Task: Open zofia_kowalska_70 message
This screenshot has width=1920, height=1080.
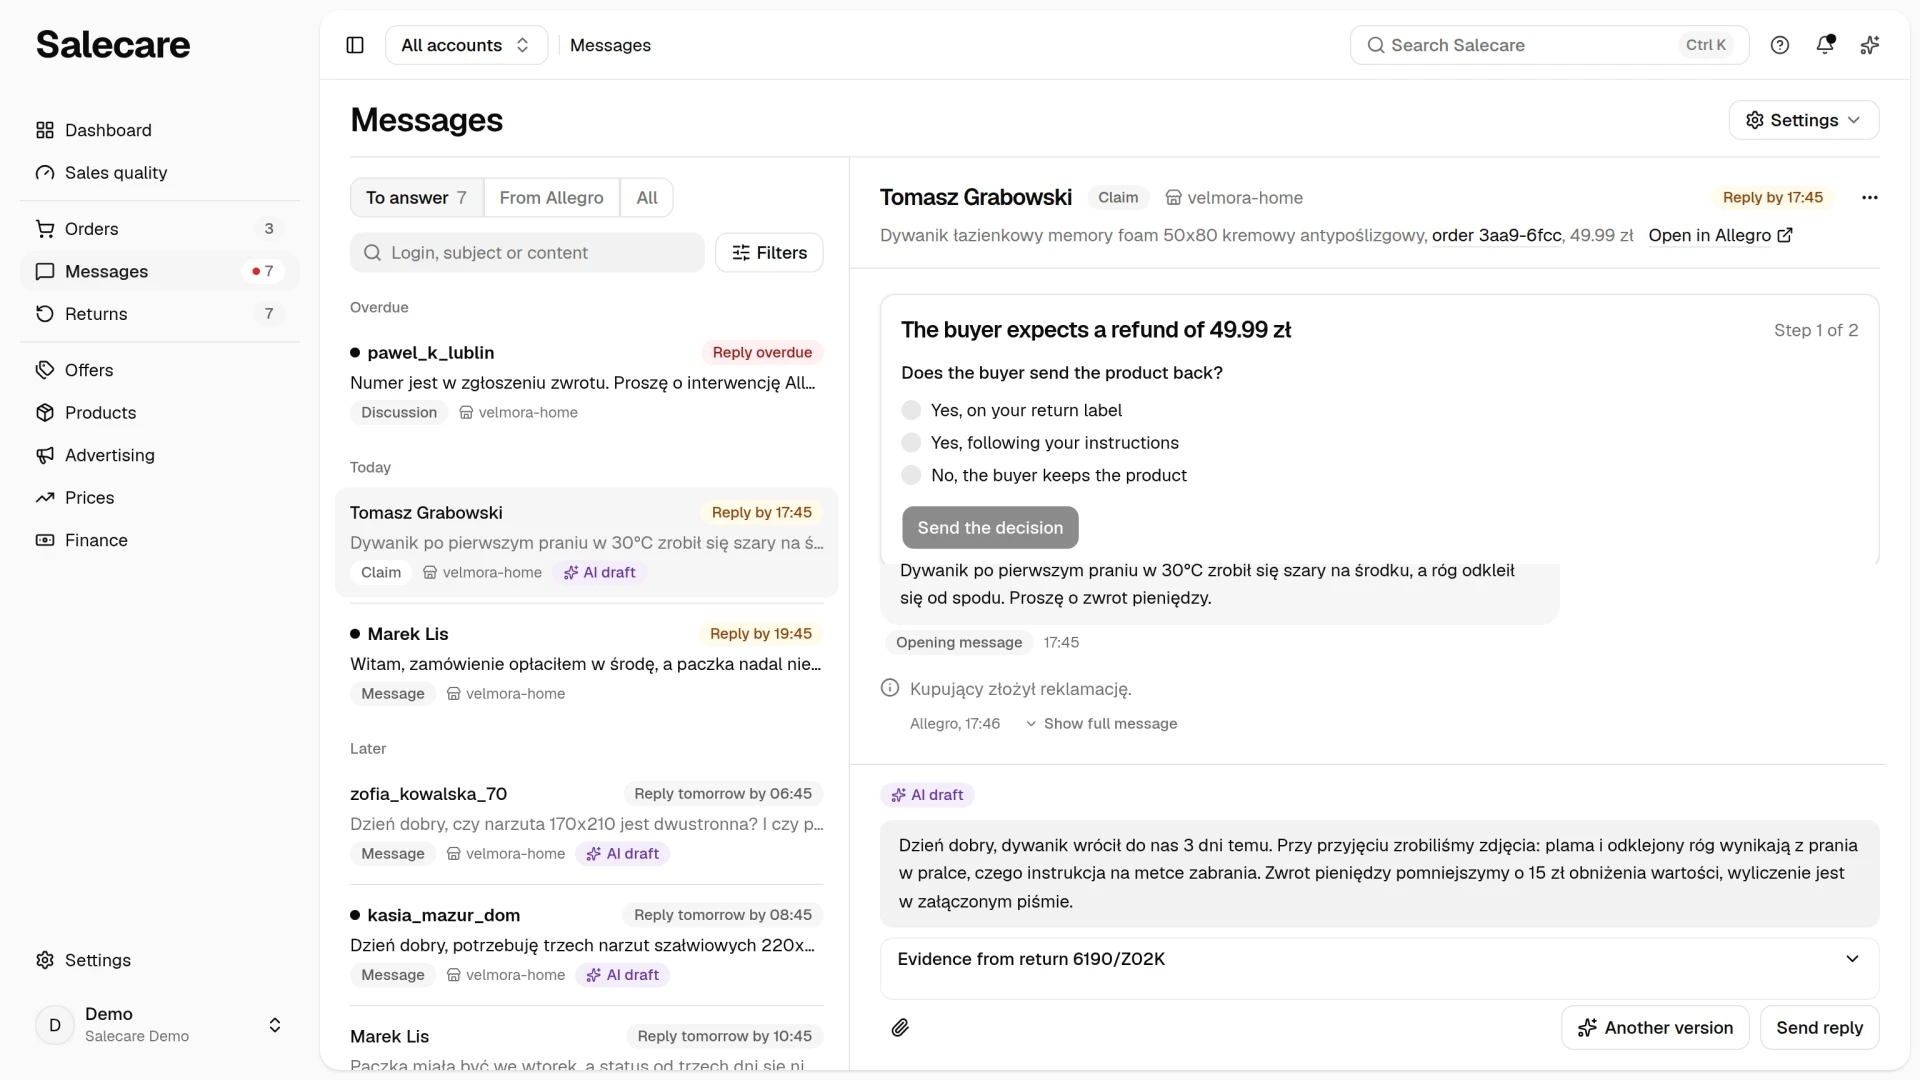Action: (x=586, y=823)
